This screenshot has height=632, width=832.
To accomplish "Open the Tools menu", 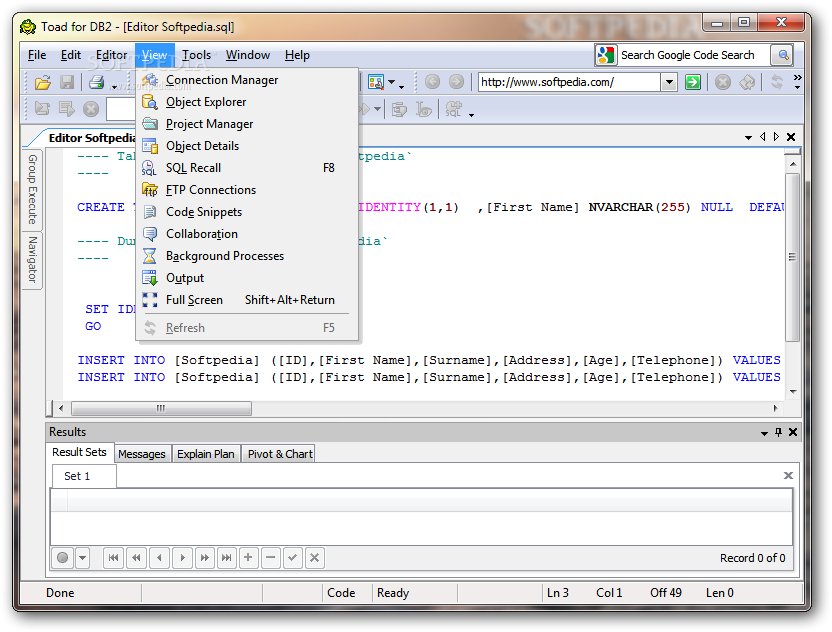I will point(196,55).
